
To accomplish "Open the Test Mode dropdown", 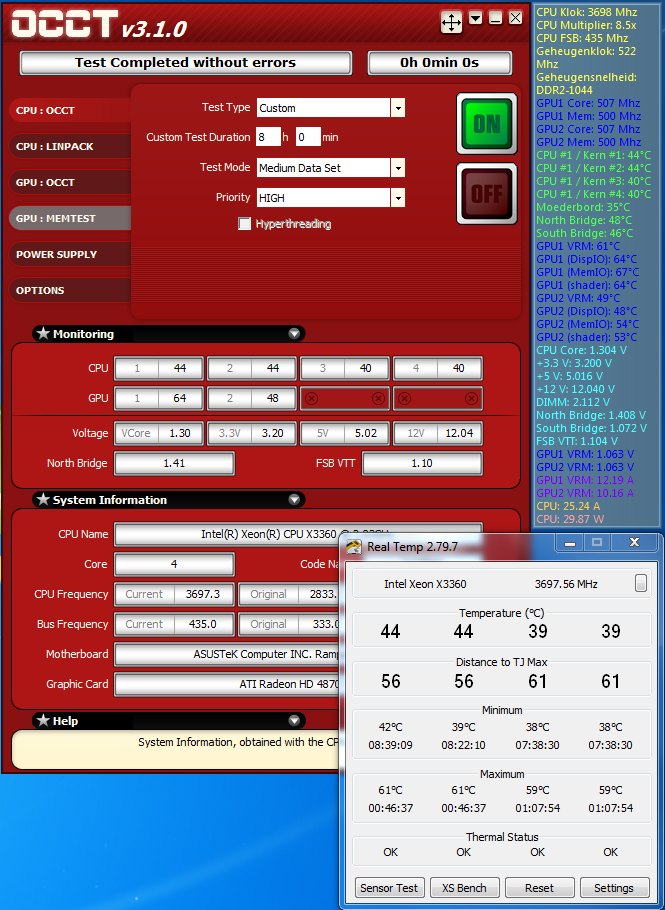I will pyautogui.click(x=398, y=168).
